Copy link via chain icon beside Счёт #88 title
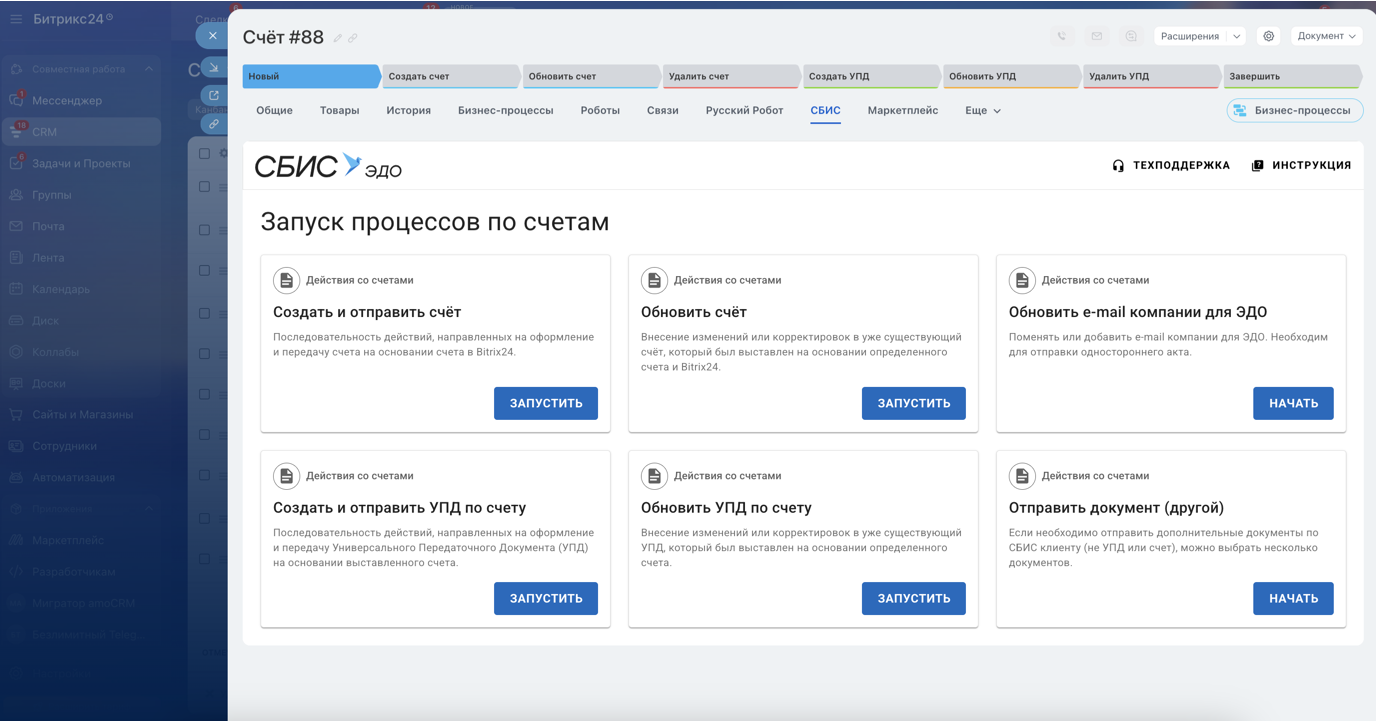The width and height of the screenshot is (1376, 721). [x=353, y=38]
